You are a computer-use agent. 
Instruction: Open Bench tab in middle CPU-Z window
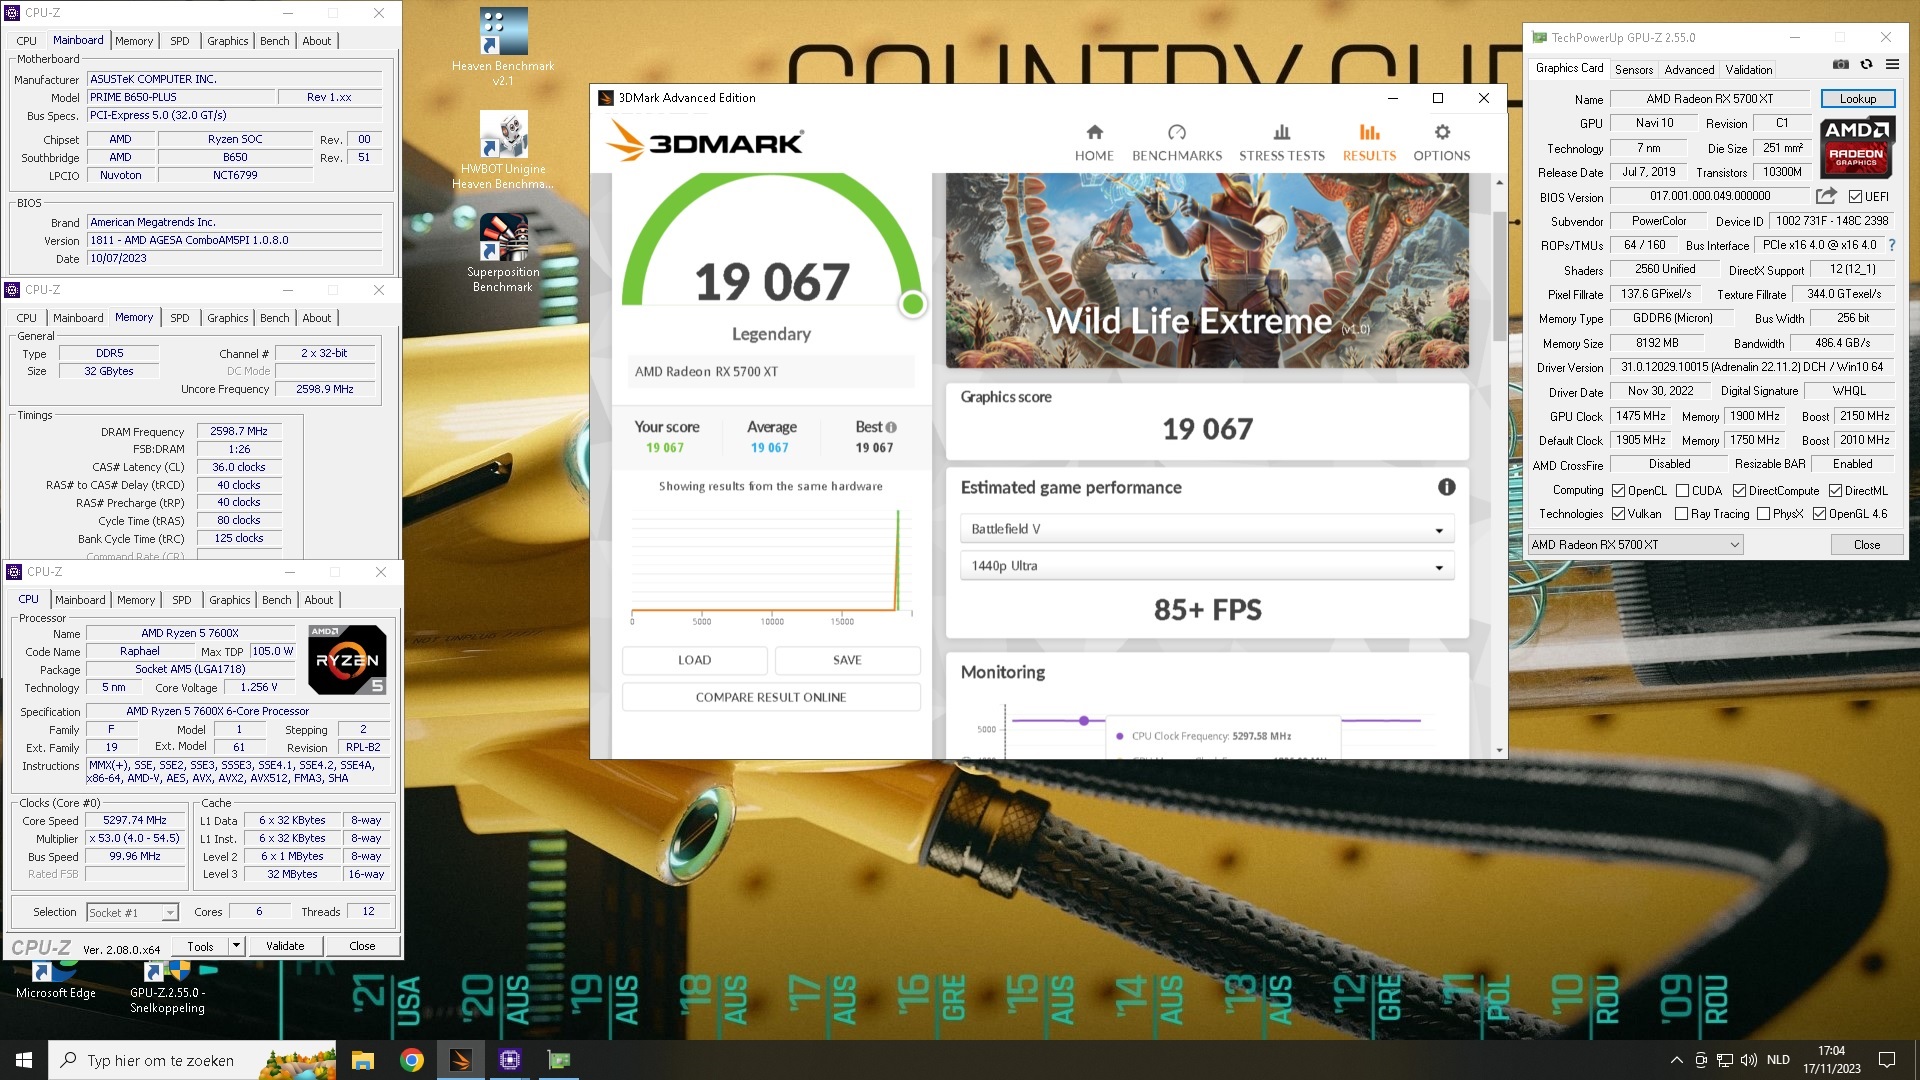click(275, 318)
